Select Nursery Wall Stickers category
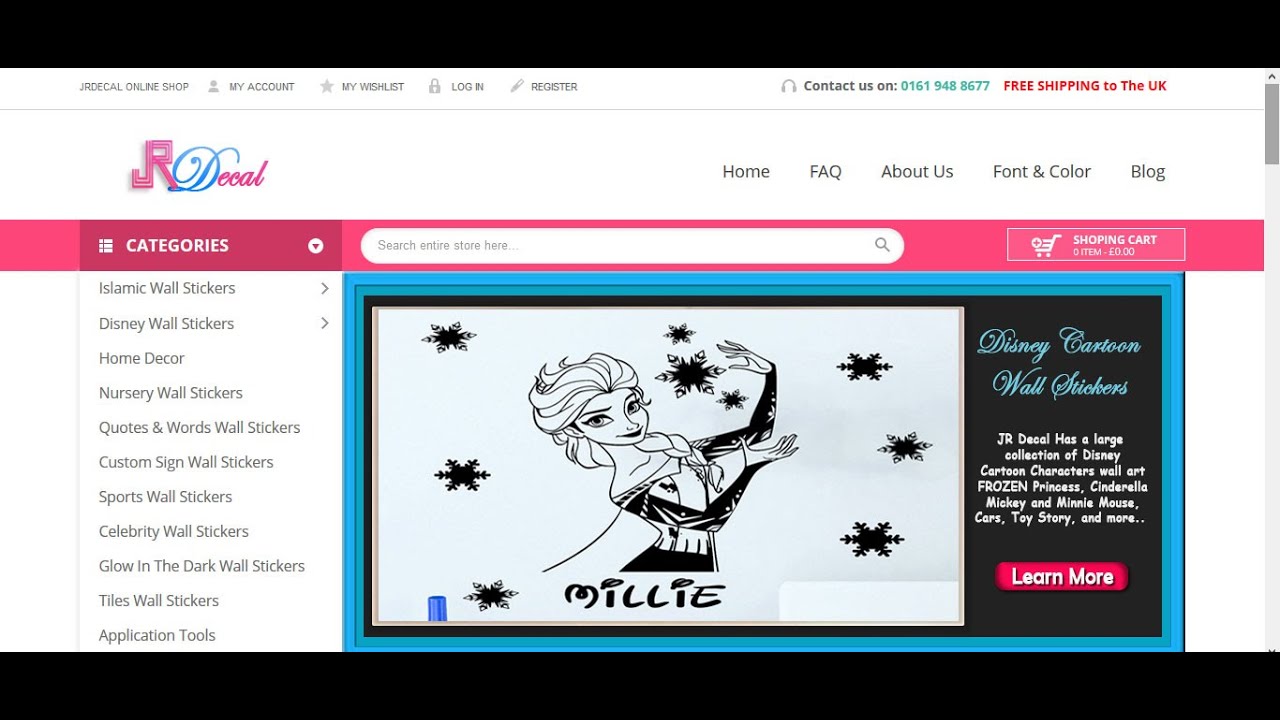This screenshot has height=720, width=1280. tap(170, 393)
